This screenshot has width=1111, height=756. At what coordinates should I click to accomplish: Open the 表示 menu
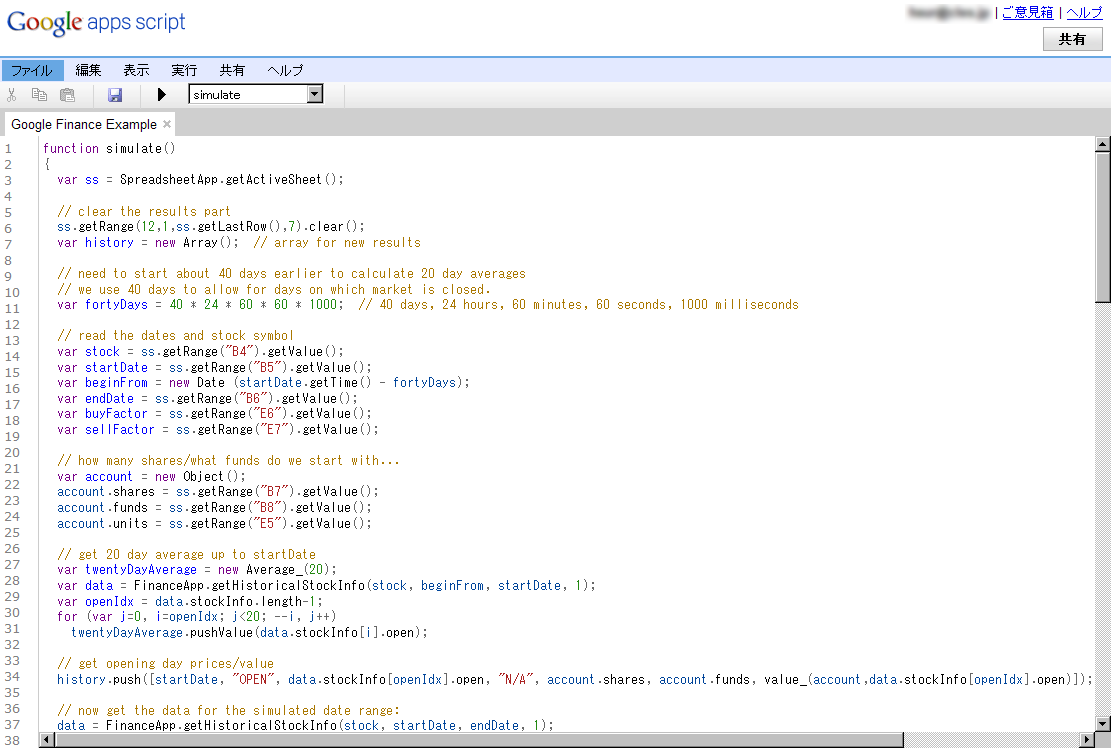pyautogui.click(x=136, y=70)
